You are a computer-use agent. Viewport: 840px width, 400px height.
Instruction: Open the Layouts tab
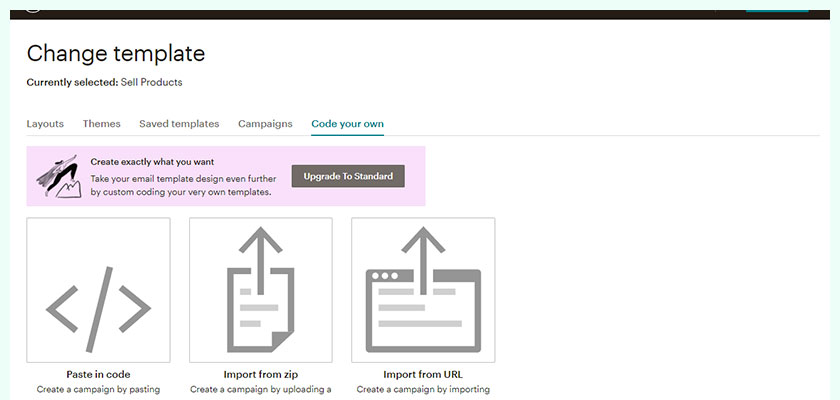point(45,124)
